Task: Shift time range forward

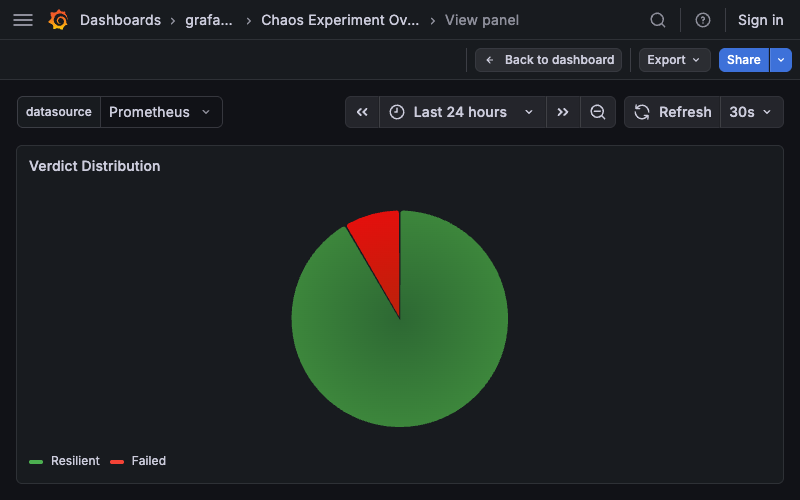Action: [563, 112]
